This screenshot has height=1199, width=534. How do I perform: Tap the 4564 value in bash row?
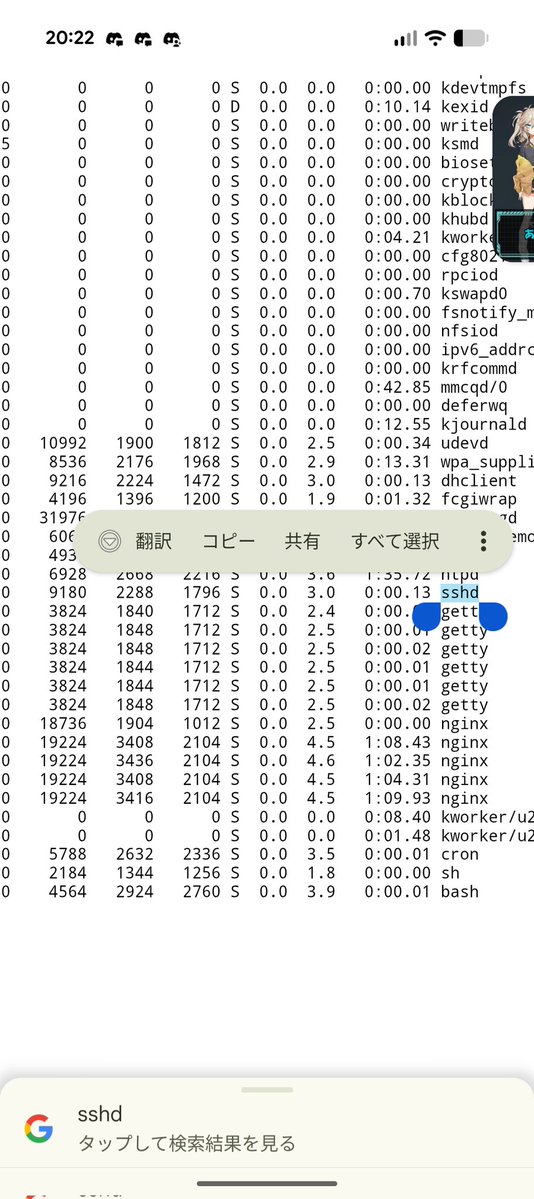tap(67, 892)
